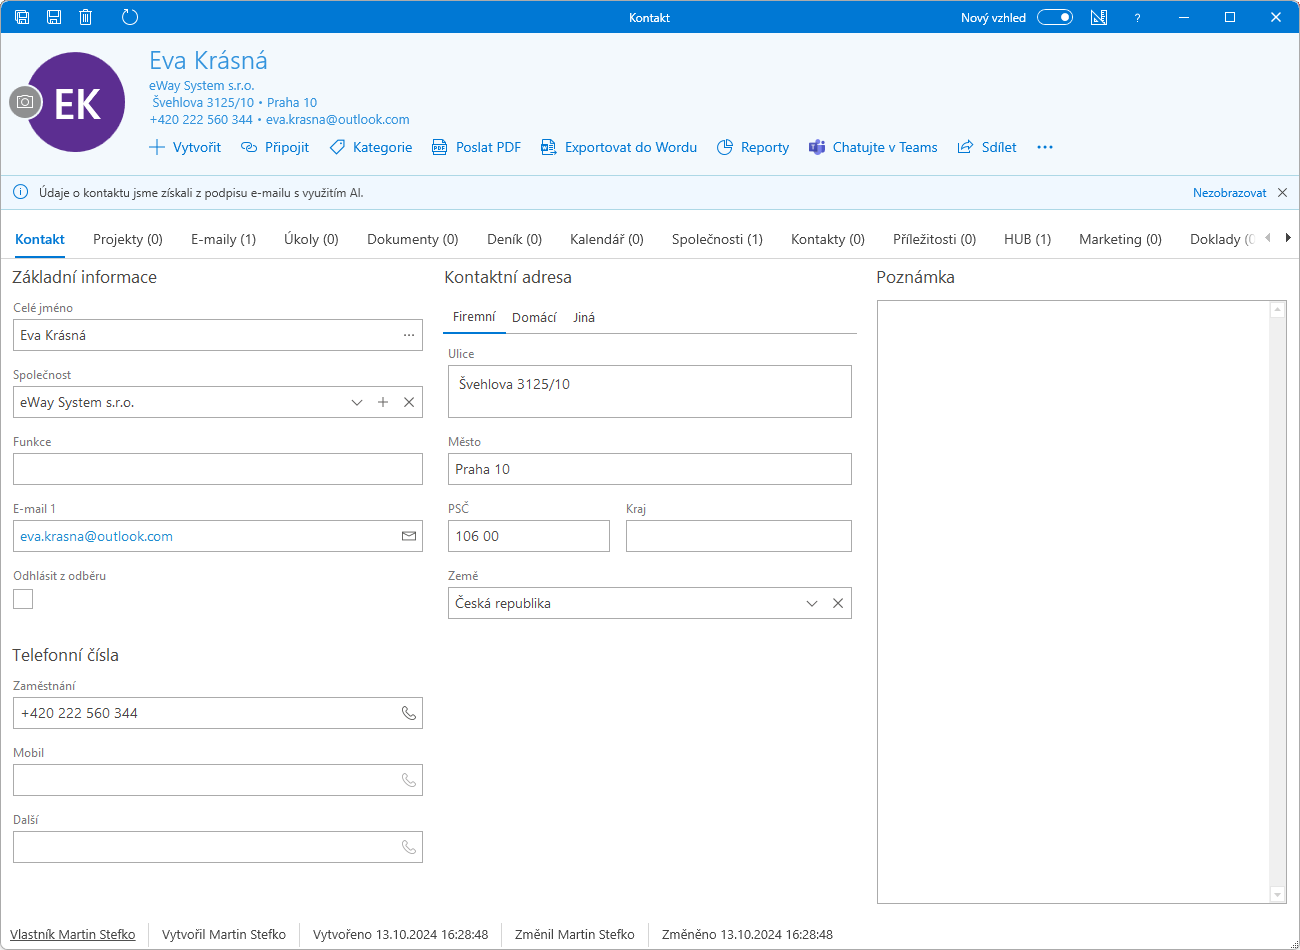Click inside the Poznámka note area
Image resolution: width=1300 pixels, height=950 pixels.
1073,602
